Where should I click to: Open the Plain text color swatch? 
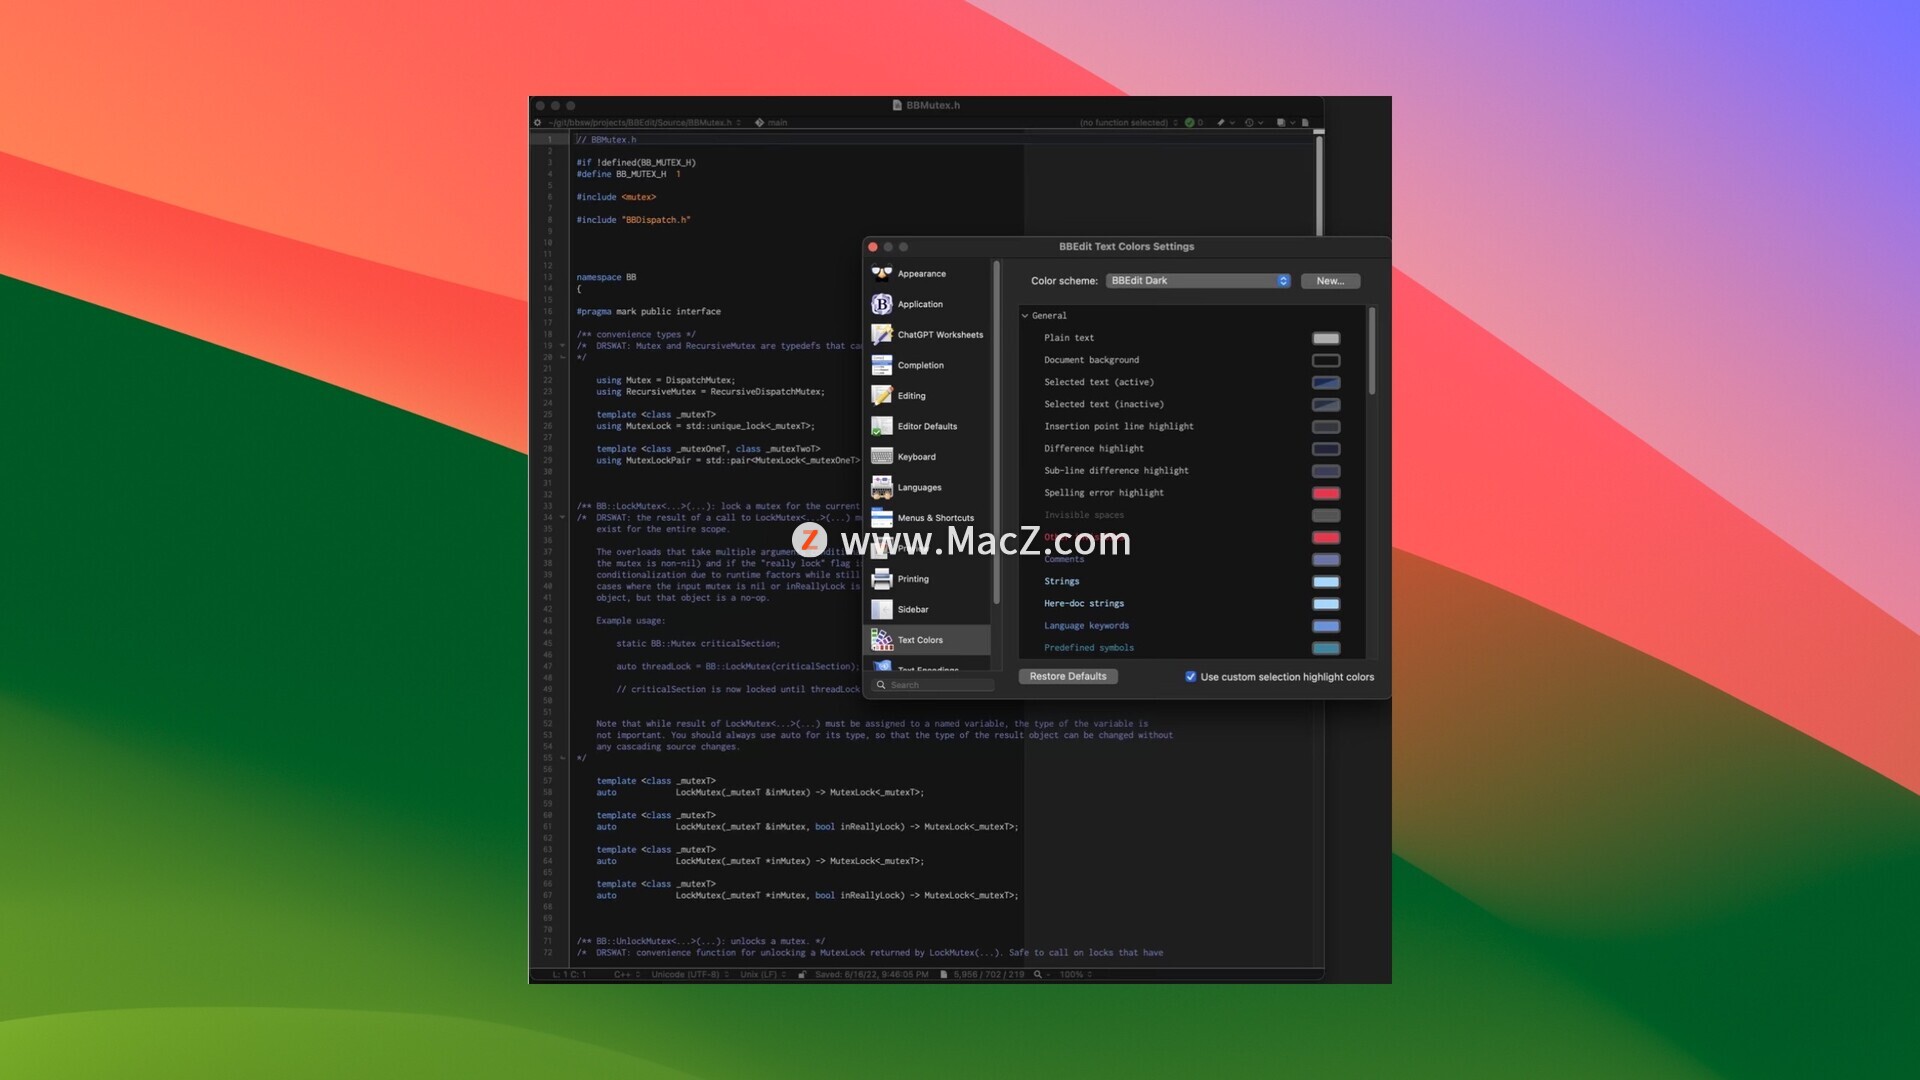click(x=1326, y=338)
